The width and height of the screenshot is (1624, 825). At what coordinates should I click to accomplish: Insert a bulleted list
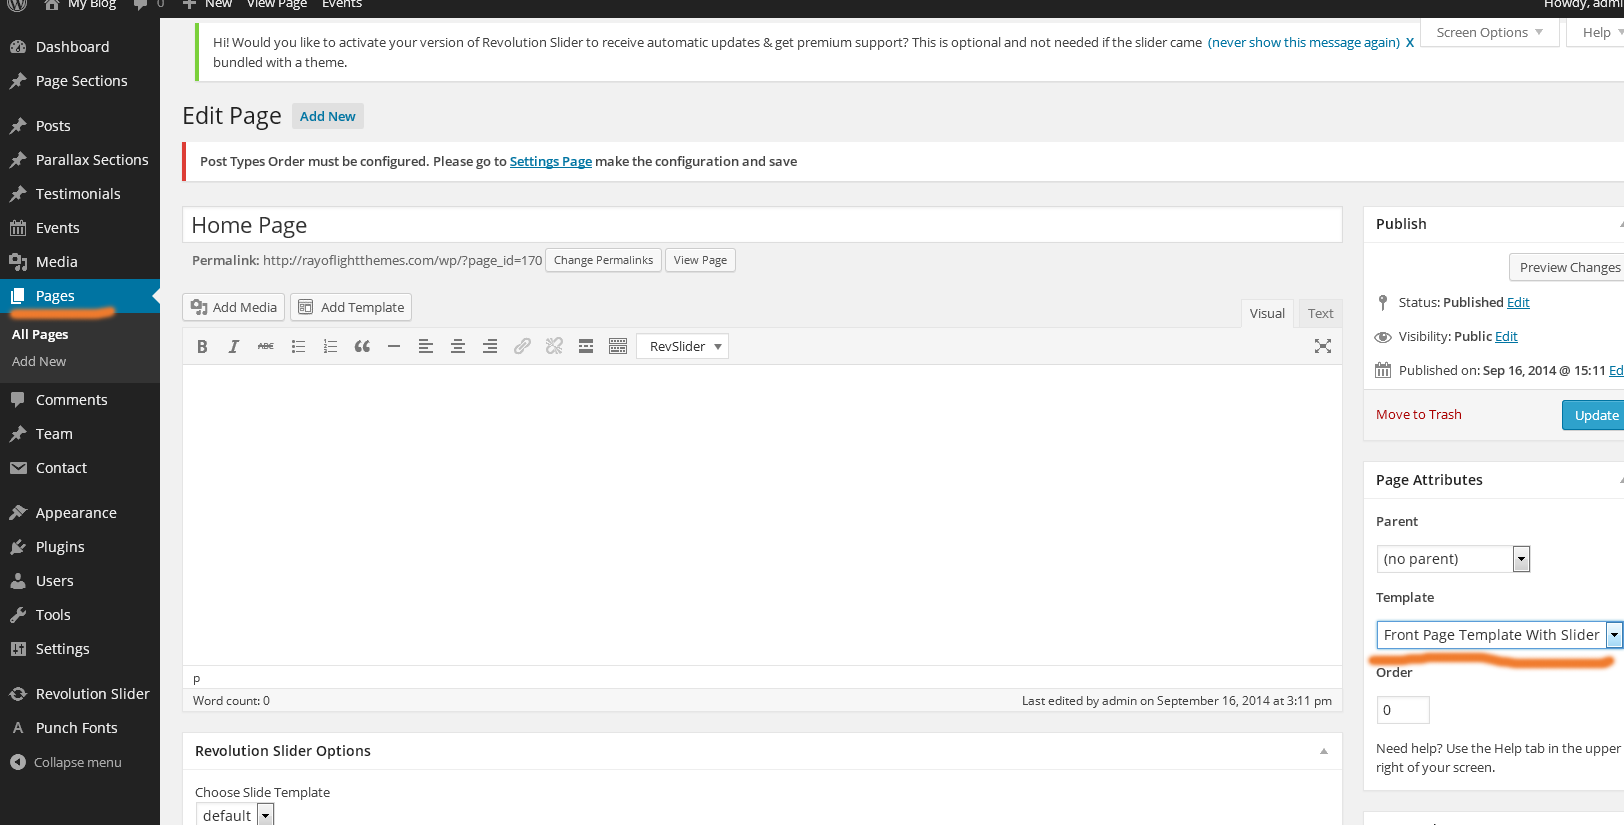click(x=298, y=346)
